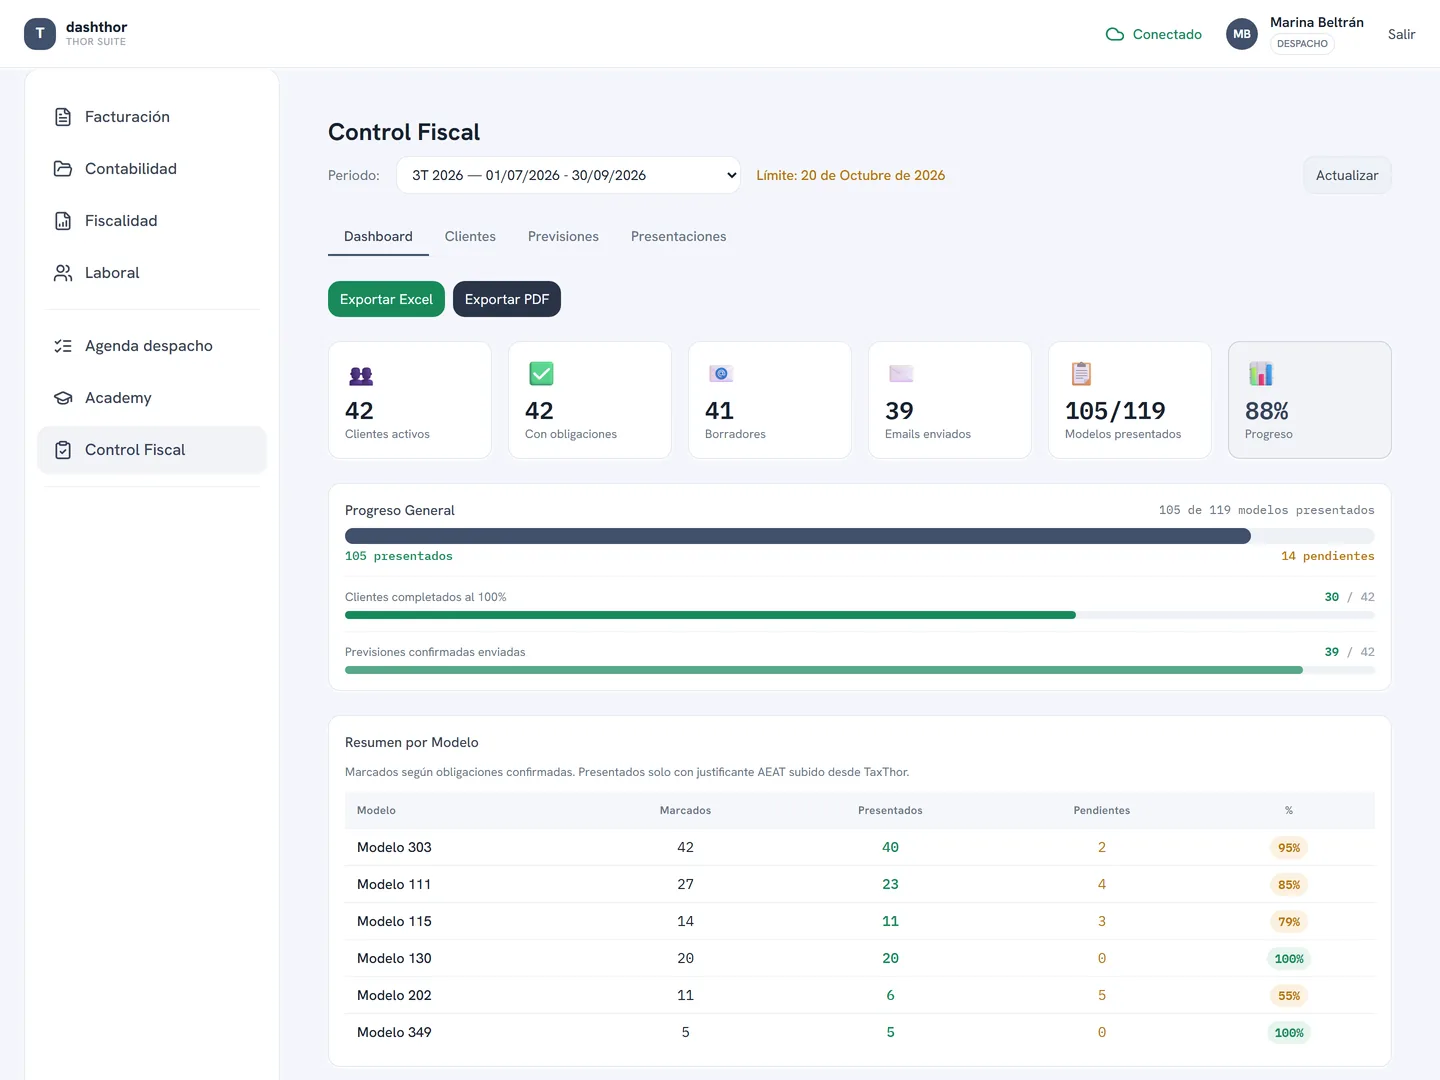Image resolution: width=1440 pixels, height=1080 pixels.
Task: Click the Exportar Excel button
Action: tap(386, 299)
